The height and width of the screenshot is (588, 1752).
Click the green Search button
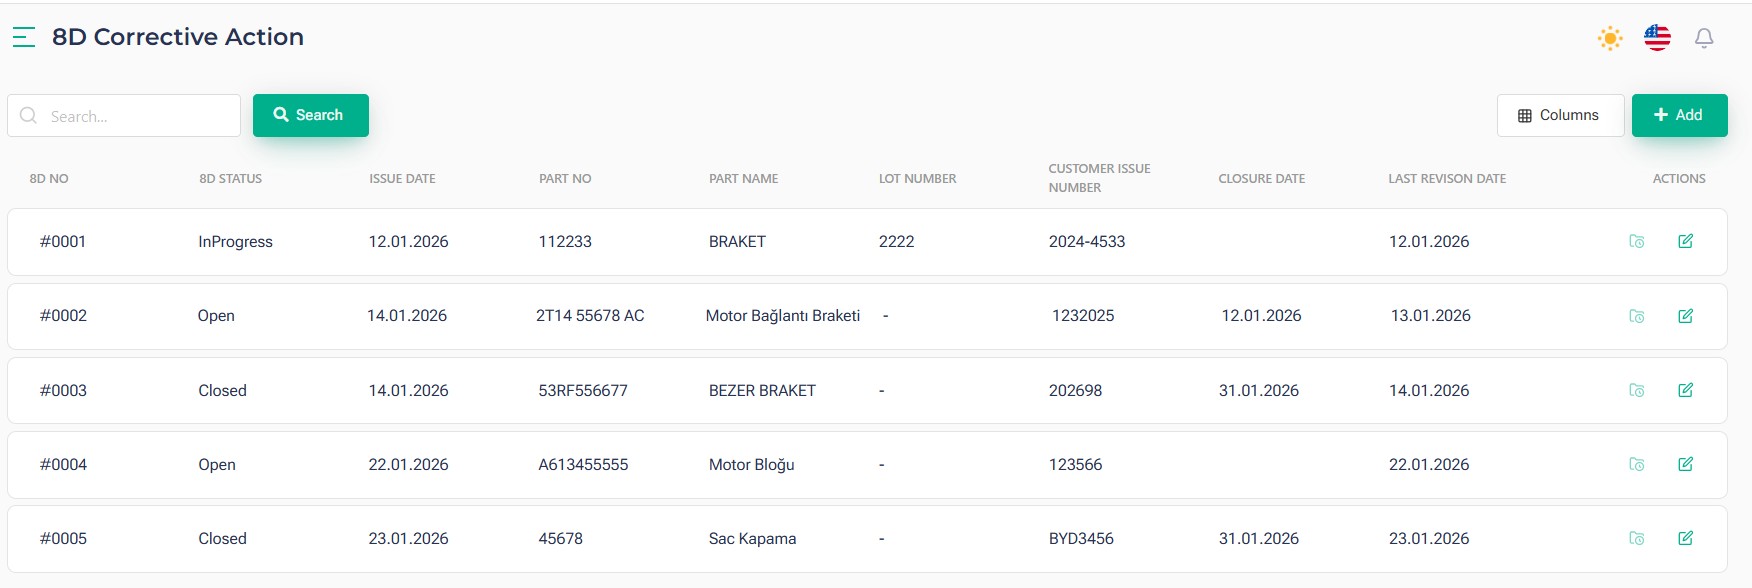[310, 115]
